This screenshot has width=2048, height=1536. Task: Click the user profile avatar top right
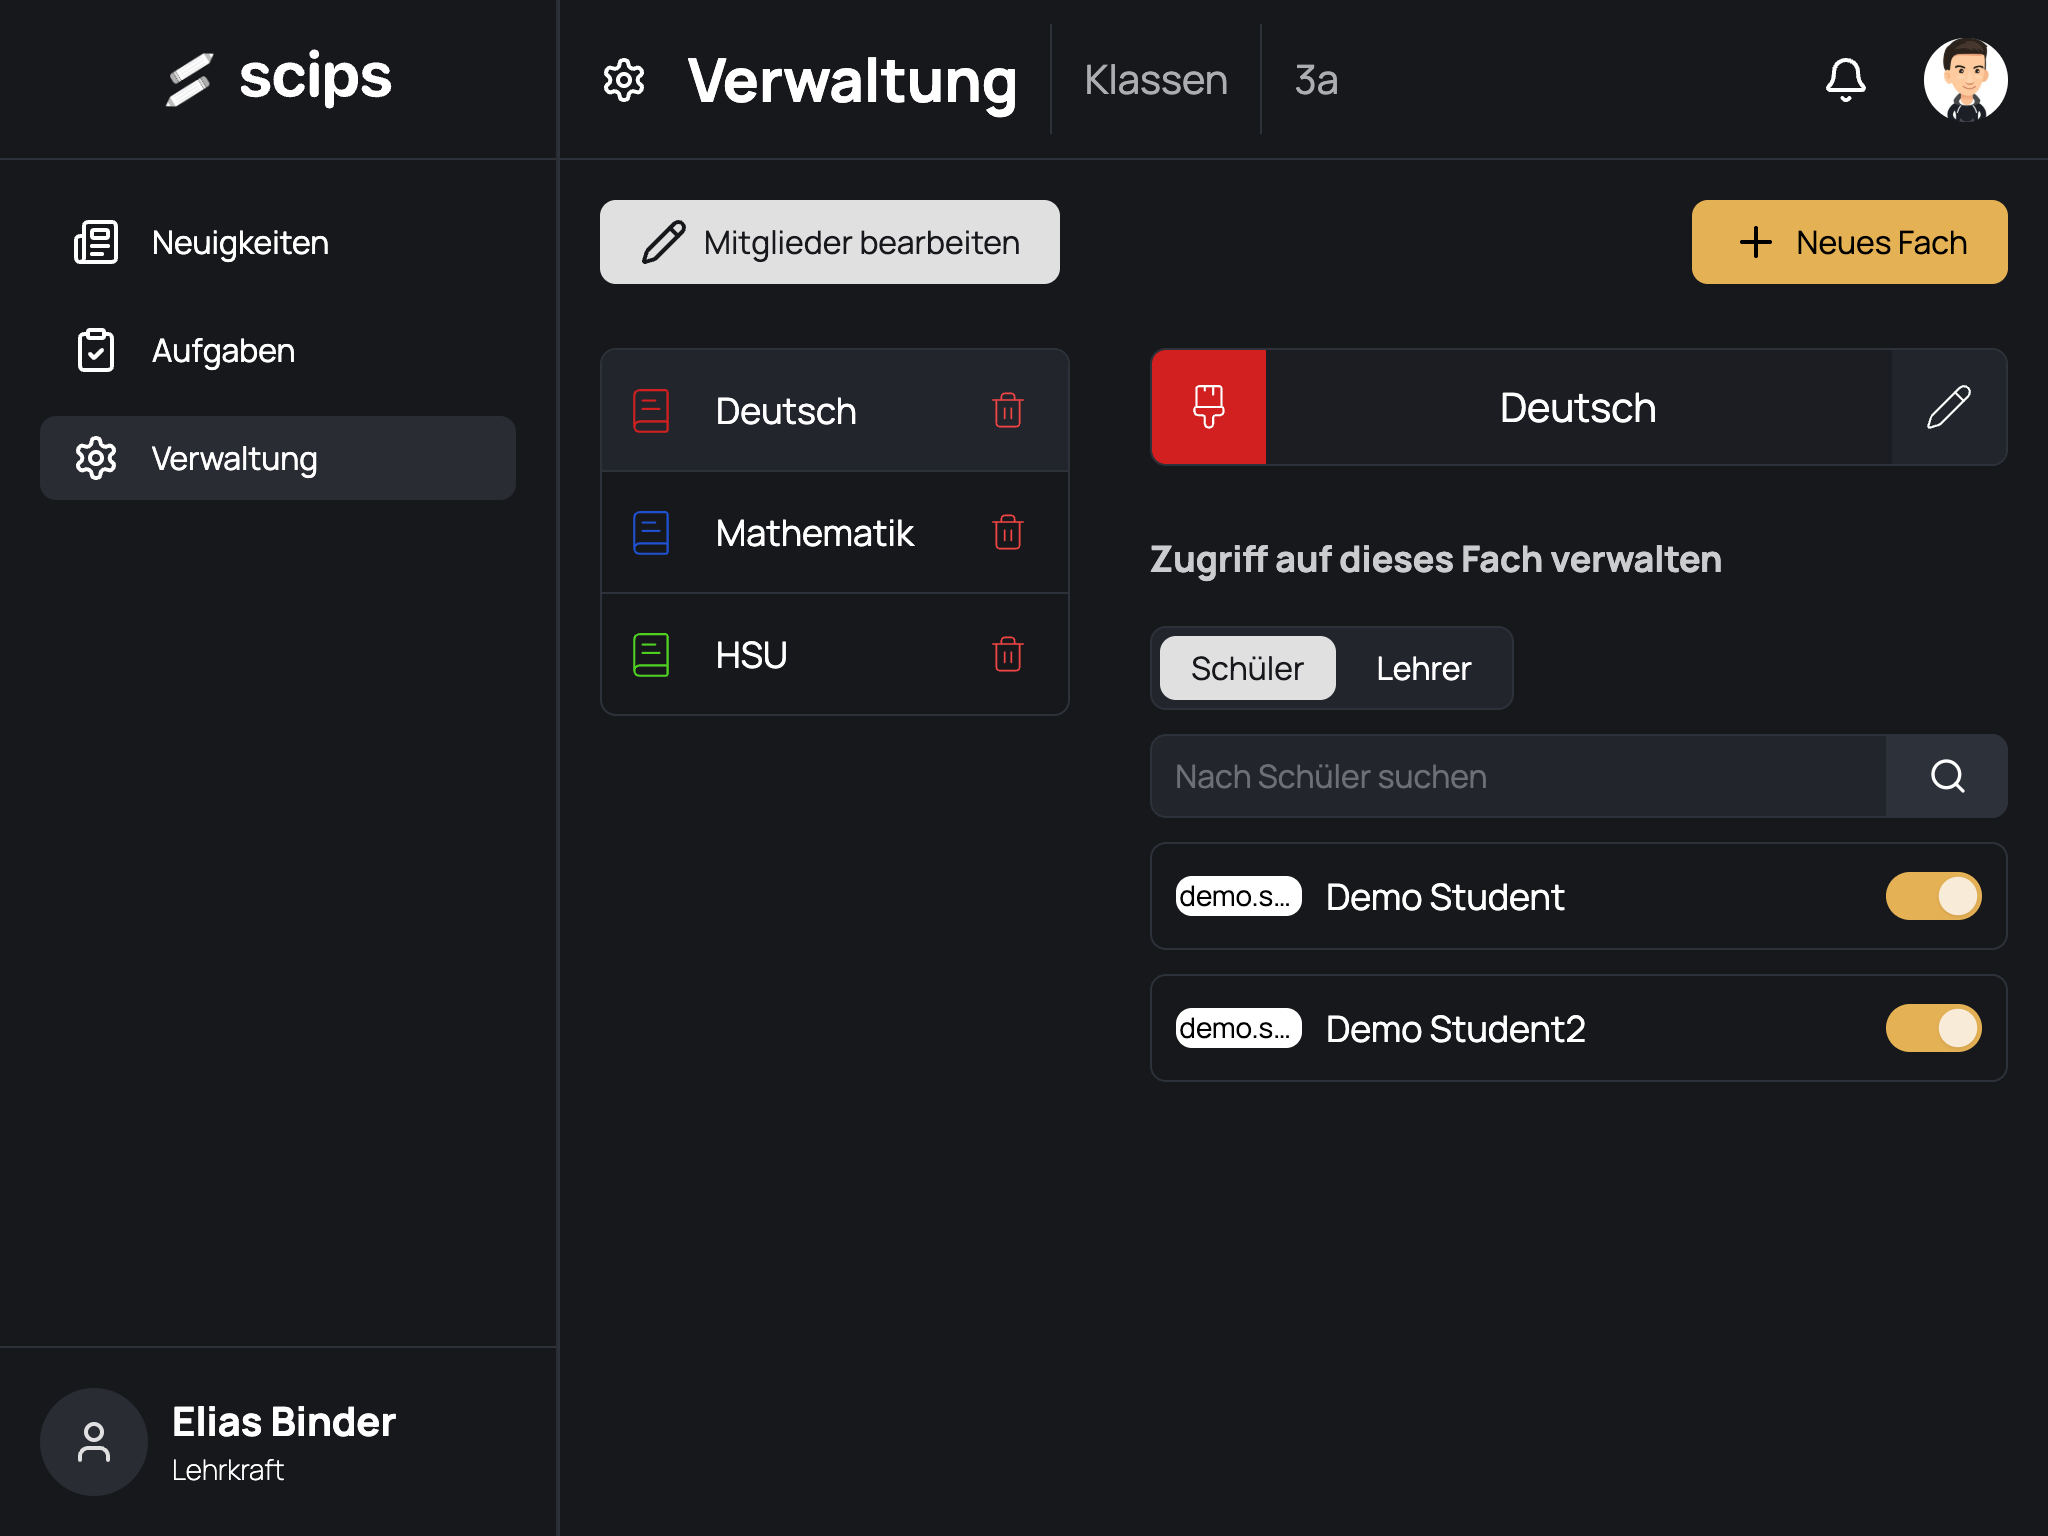click(x=1965, y=80)
